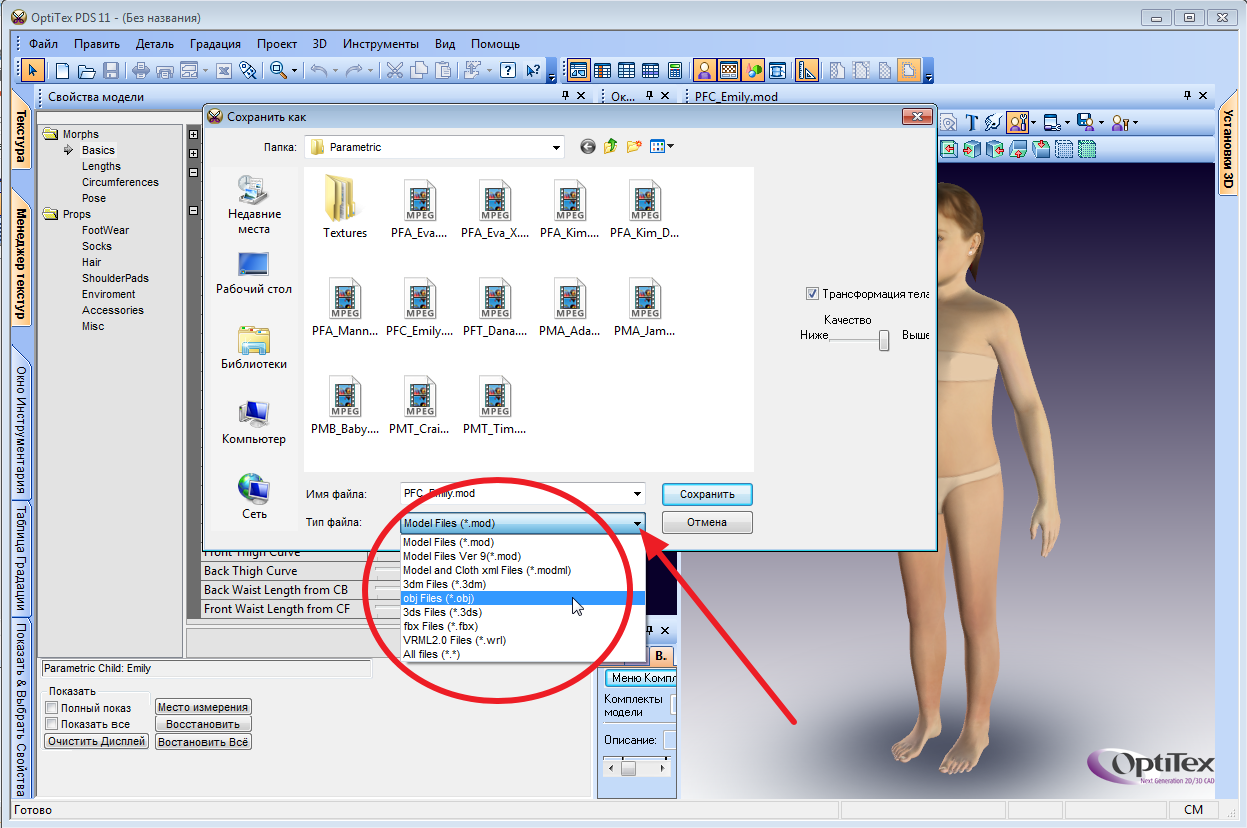Open the Инструменты menu

380,44
